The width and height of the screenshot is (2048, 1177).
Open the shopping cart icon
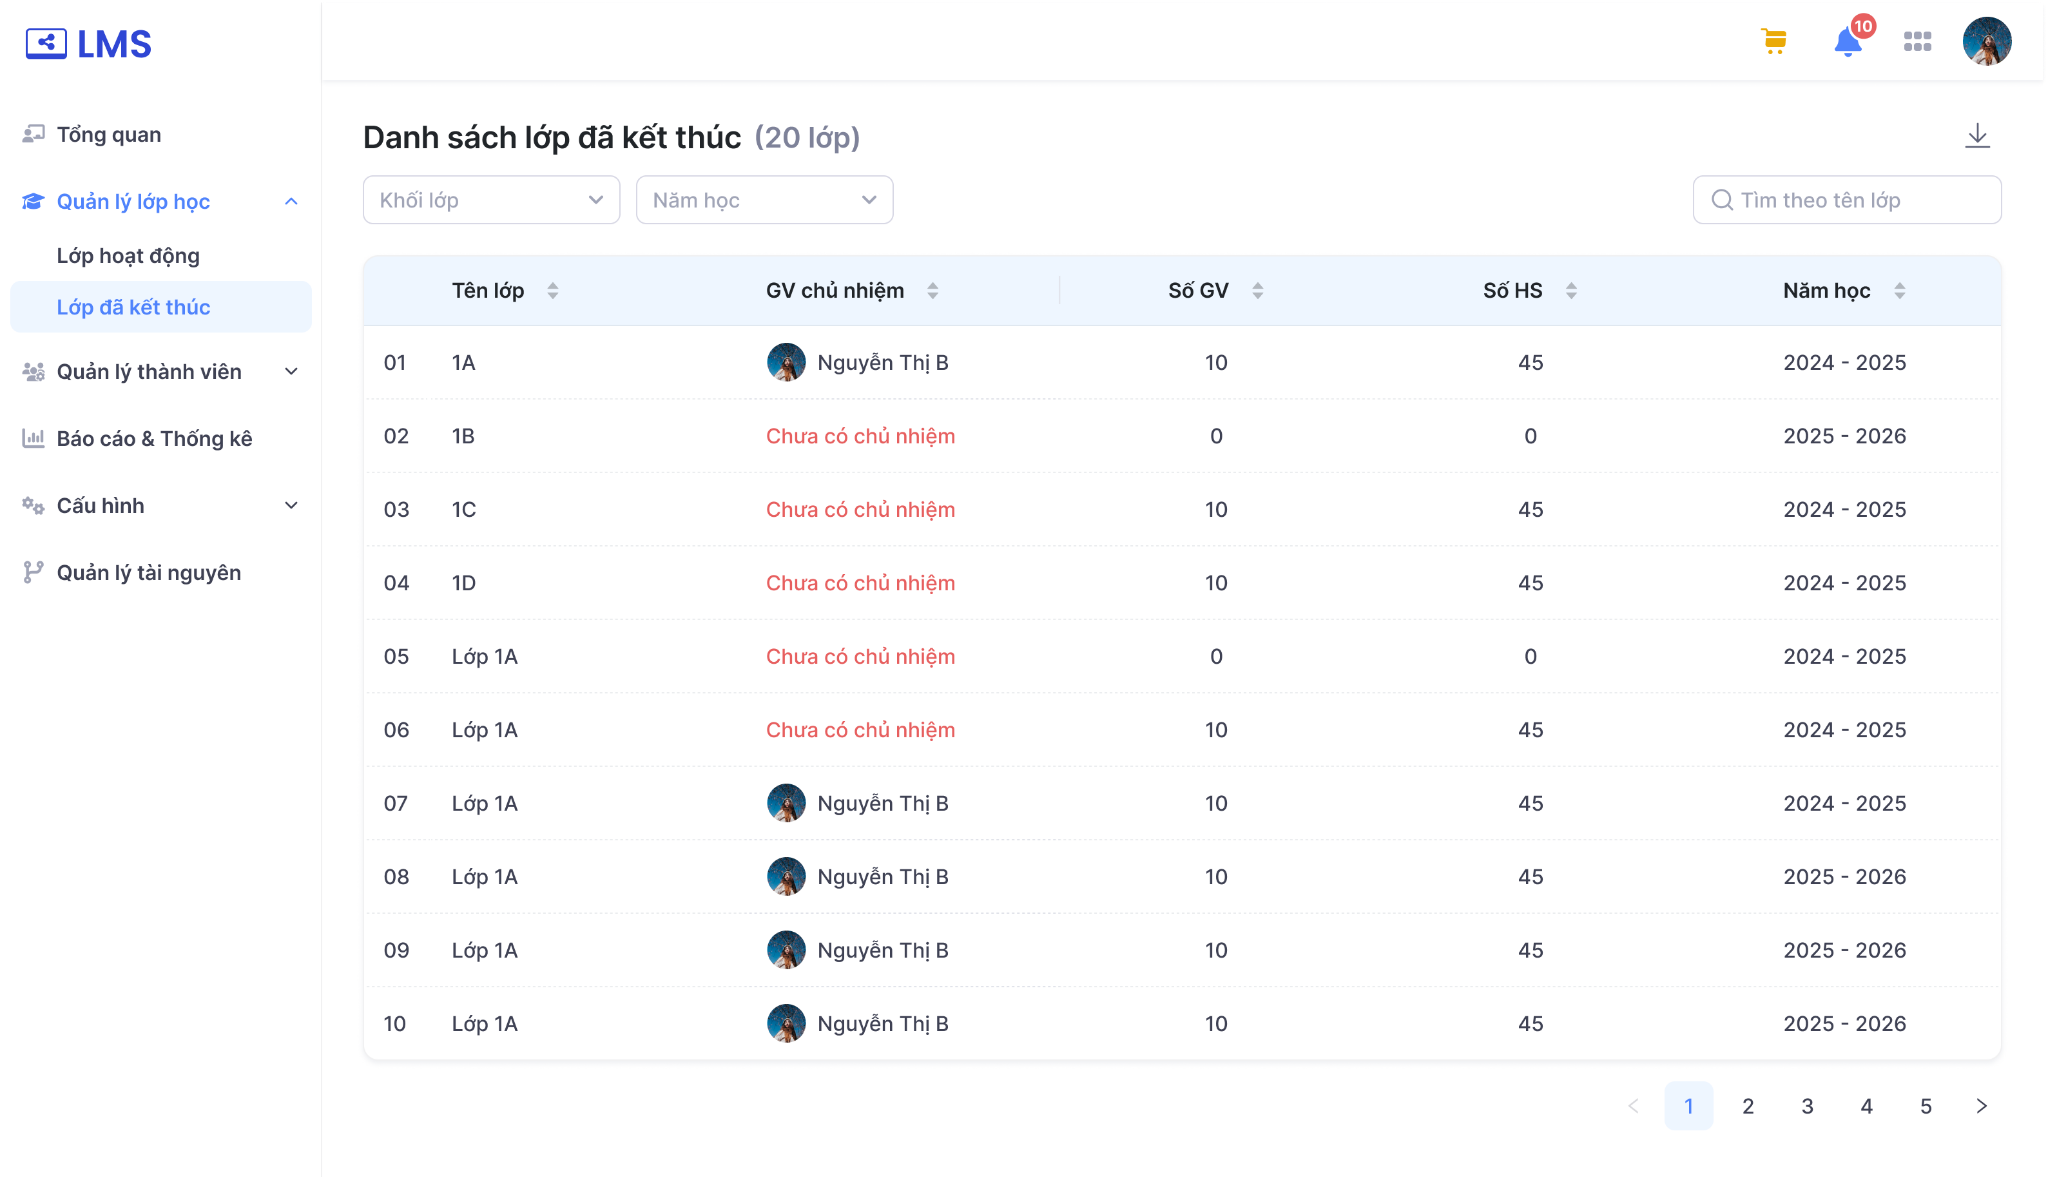point(1774,41)
